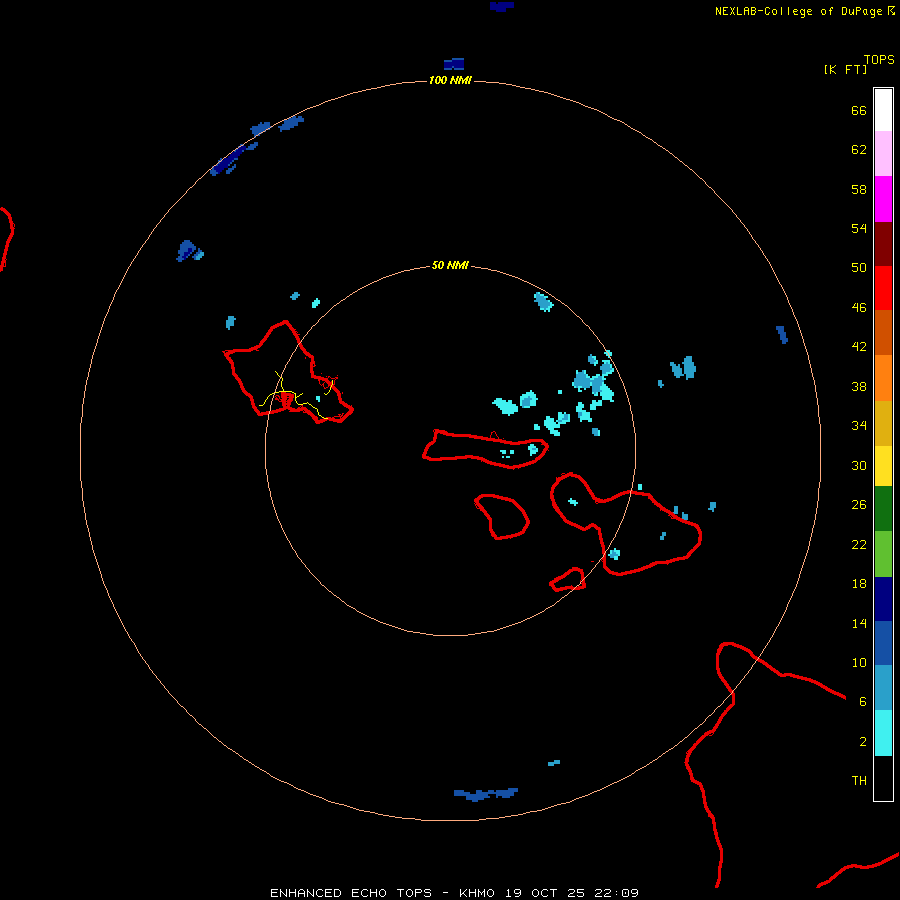Screen dimensions: 900x900
Task: Pick the legend value 26
Action: (859, 505)
